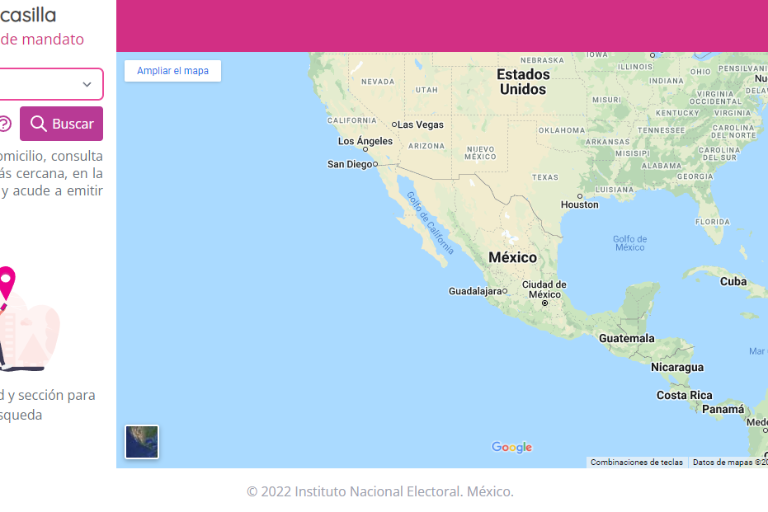Select the Guatemala label on the map

tap(626, 338)
